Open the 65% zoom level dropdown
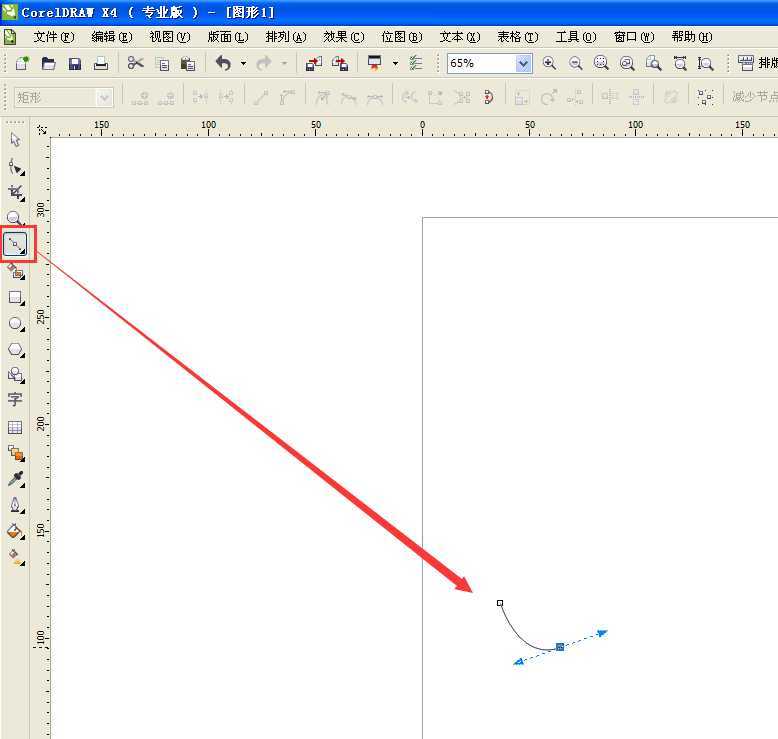This screenshot has width=778, height=739. [524, 64]
